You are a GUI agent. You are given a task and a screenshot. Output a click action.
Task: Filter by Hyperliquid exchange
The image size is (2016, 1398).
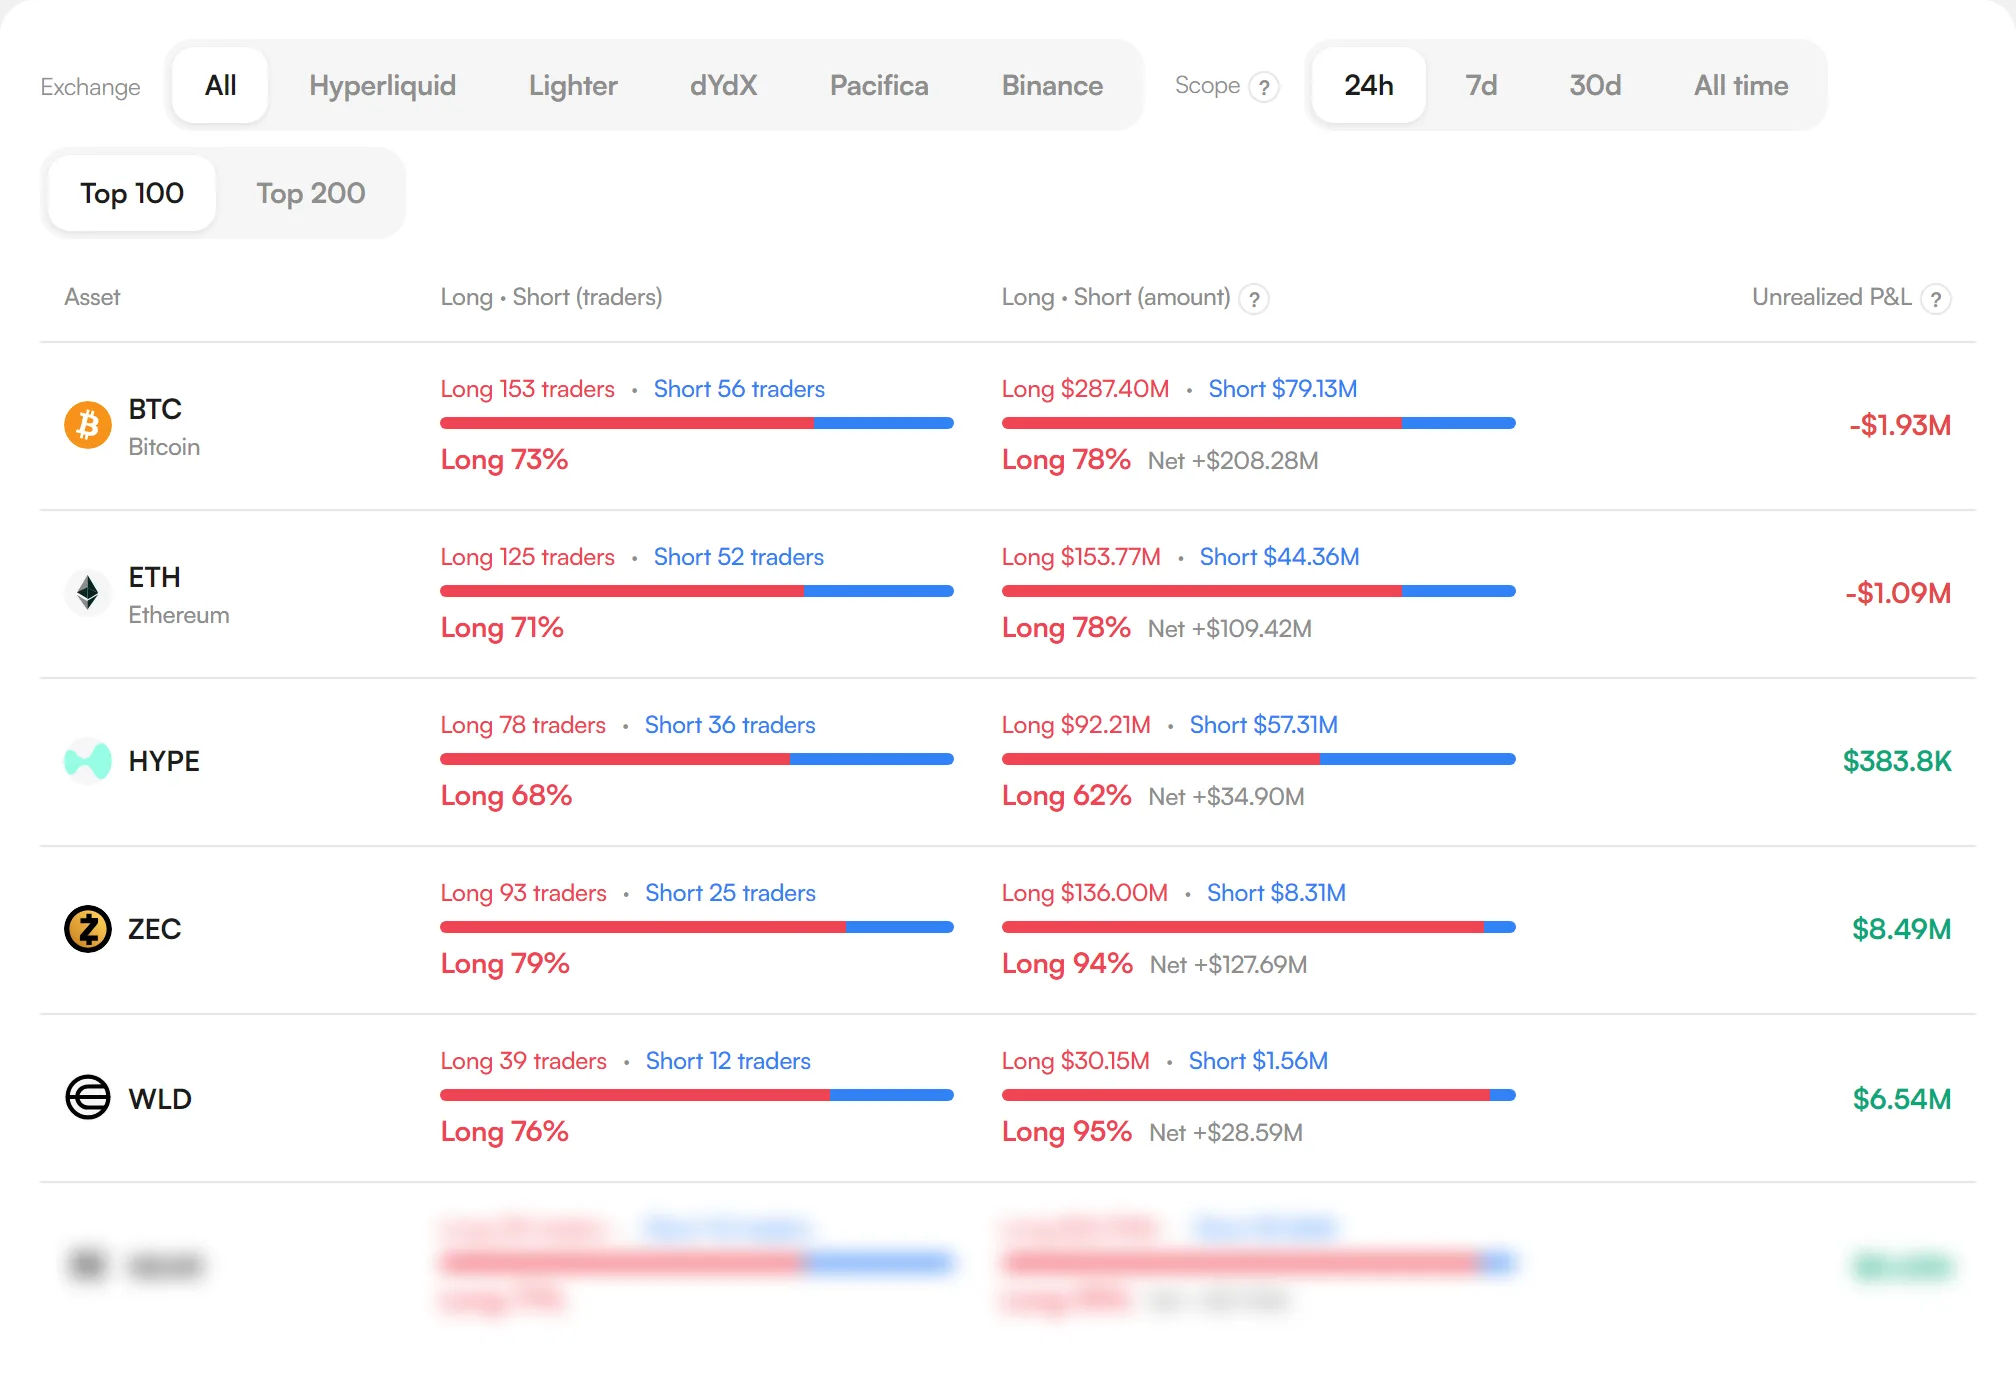tap(382, 85)
